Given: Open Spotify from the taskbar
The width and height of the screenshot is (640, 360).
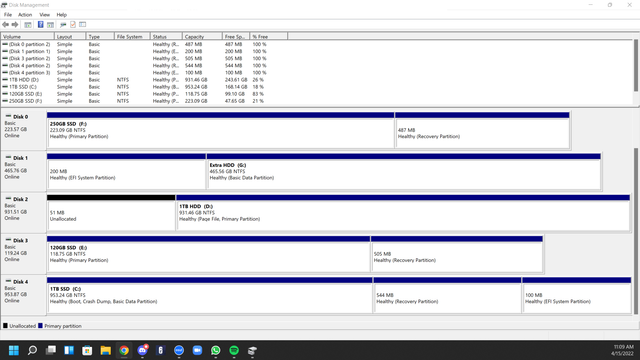Looking at the screenshot, I should [x=234, y=350].
